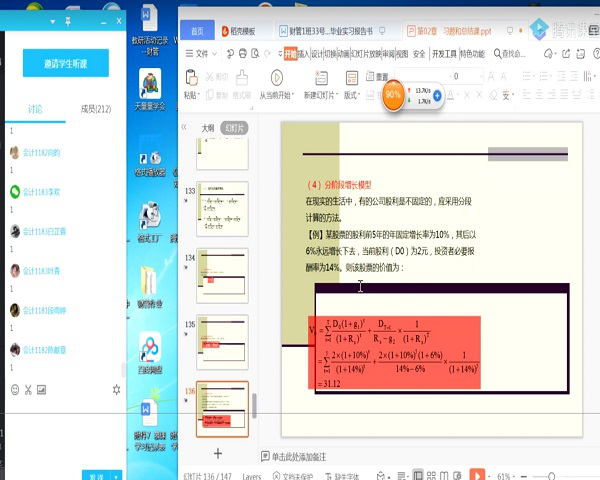
Task: Open the Animation (动画) ribbon tab
Action: click(343, 54)
